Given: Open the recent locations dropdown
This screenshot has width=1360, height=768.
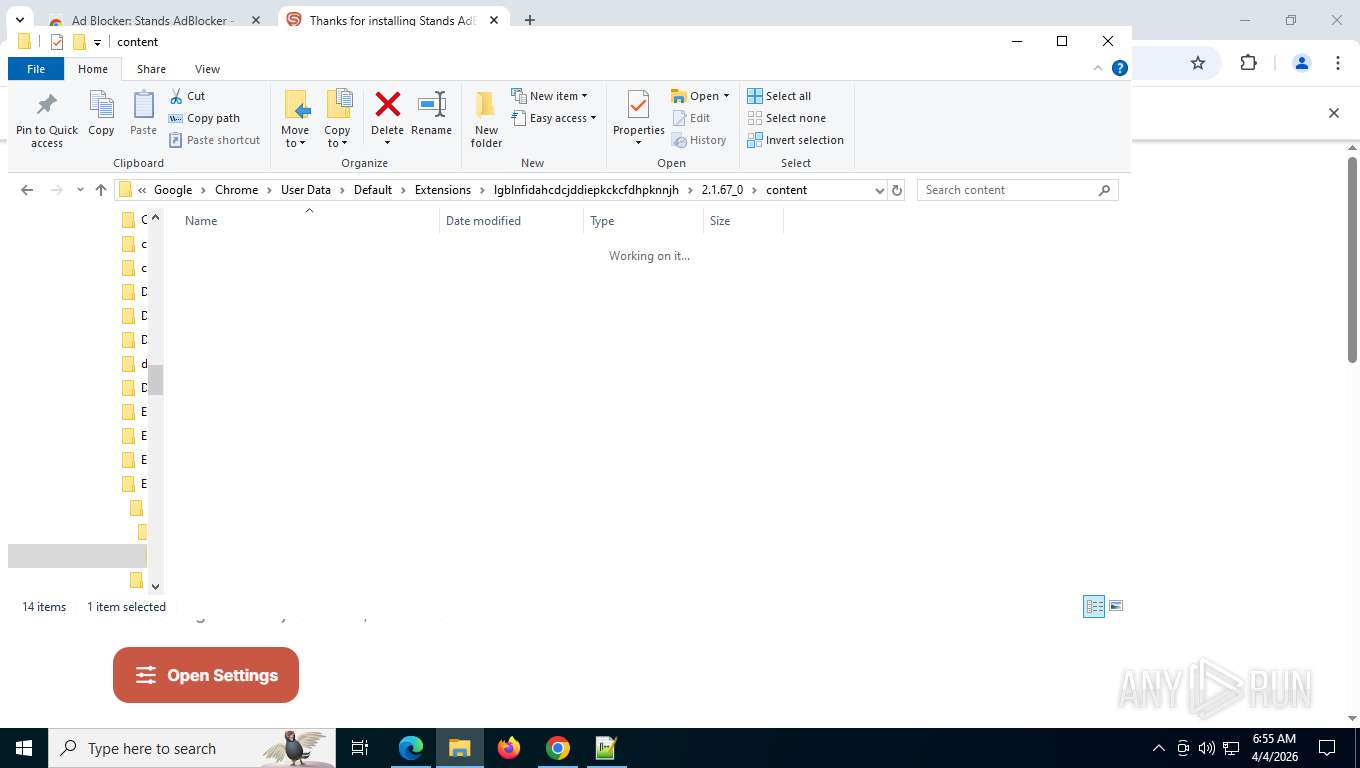Looking at the screenshot, I should click(80, 190).
